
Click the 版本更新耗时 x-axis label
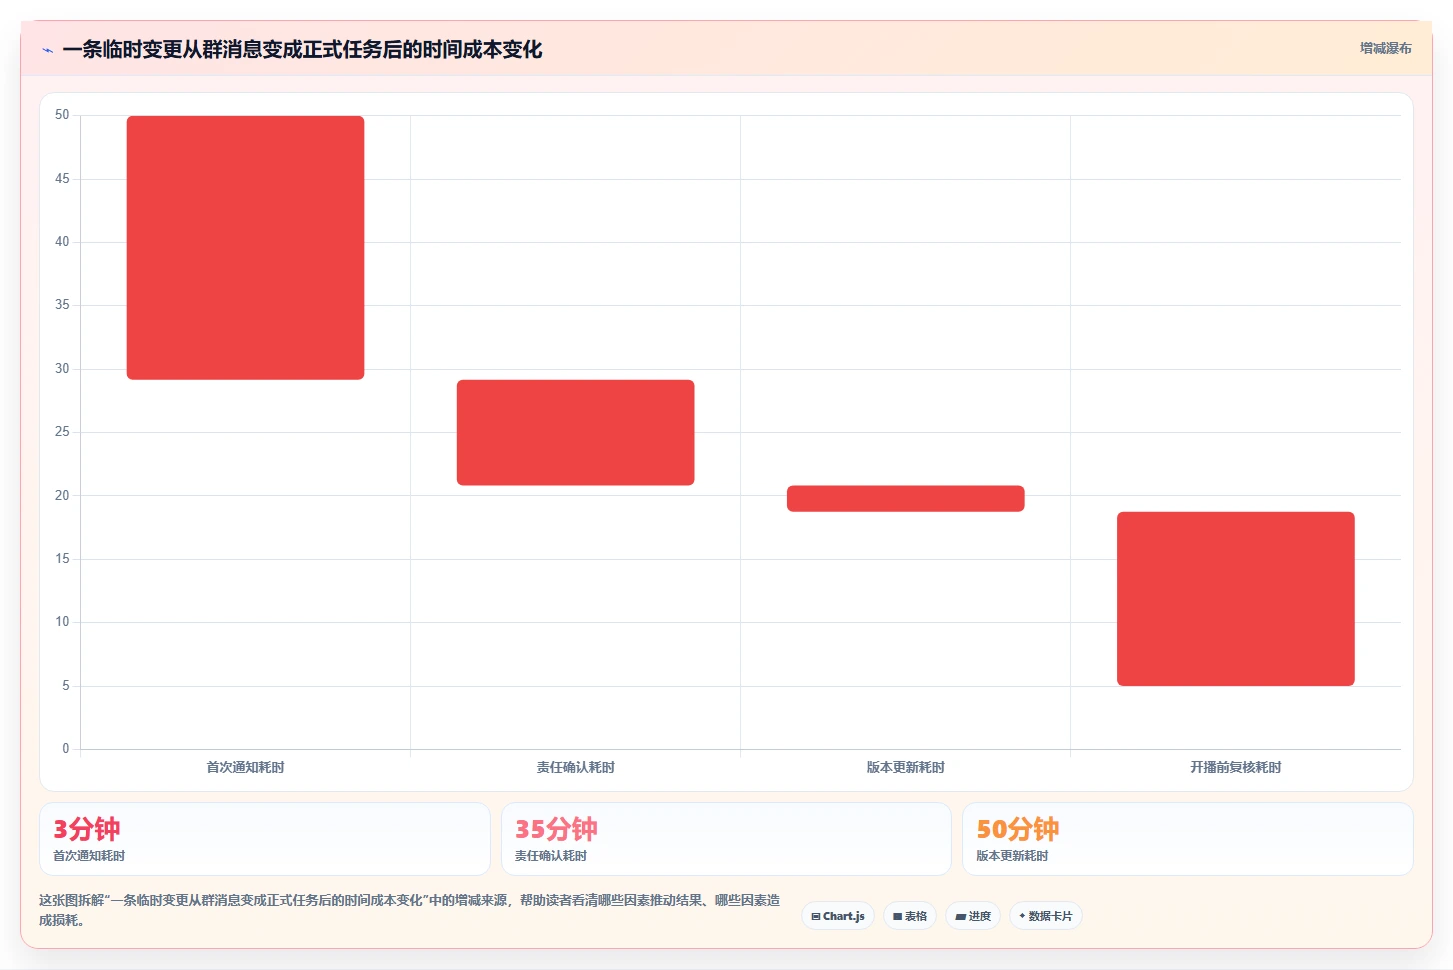point(905,767)
